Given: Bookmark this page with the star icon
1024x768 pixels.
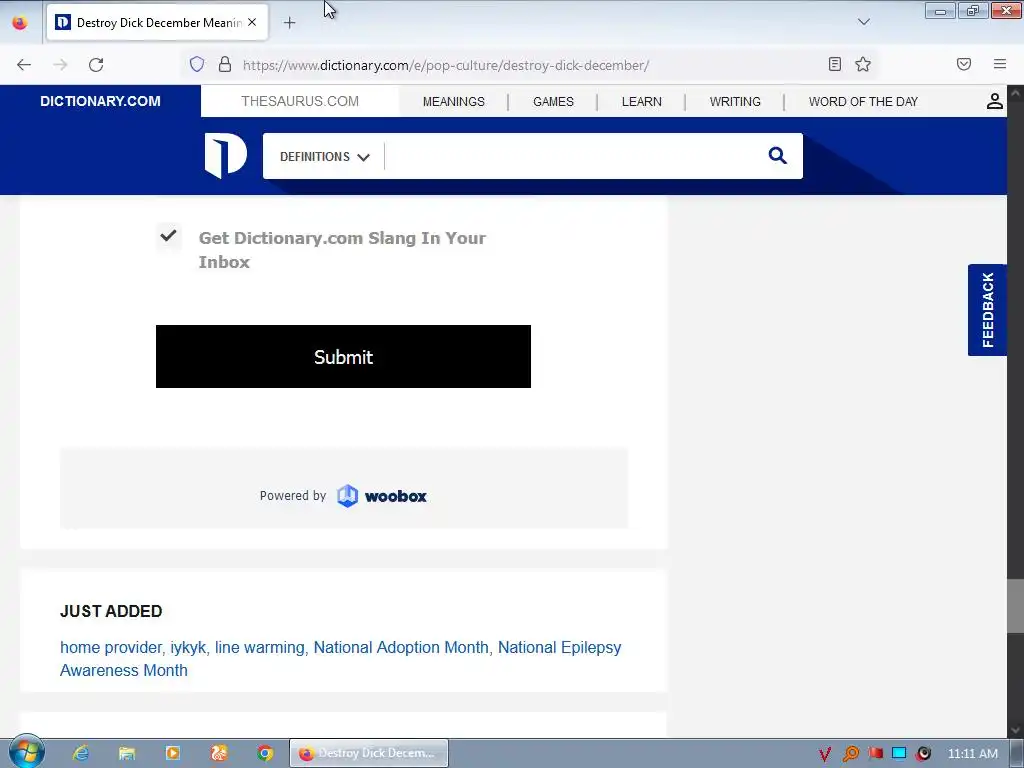Looking at the screenshot, I should 863,64.
